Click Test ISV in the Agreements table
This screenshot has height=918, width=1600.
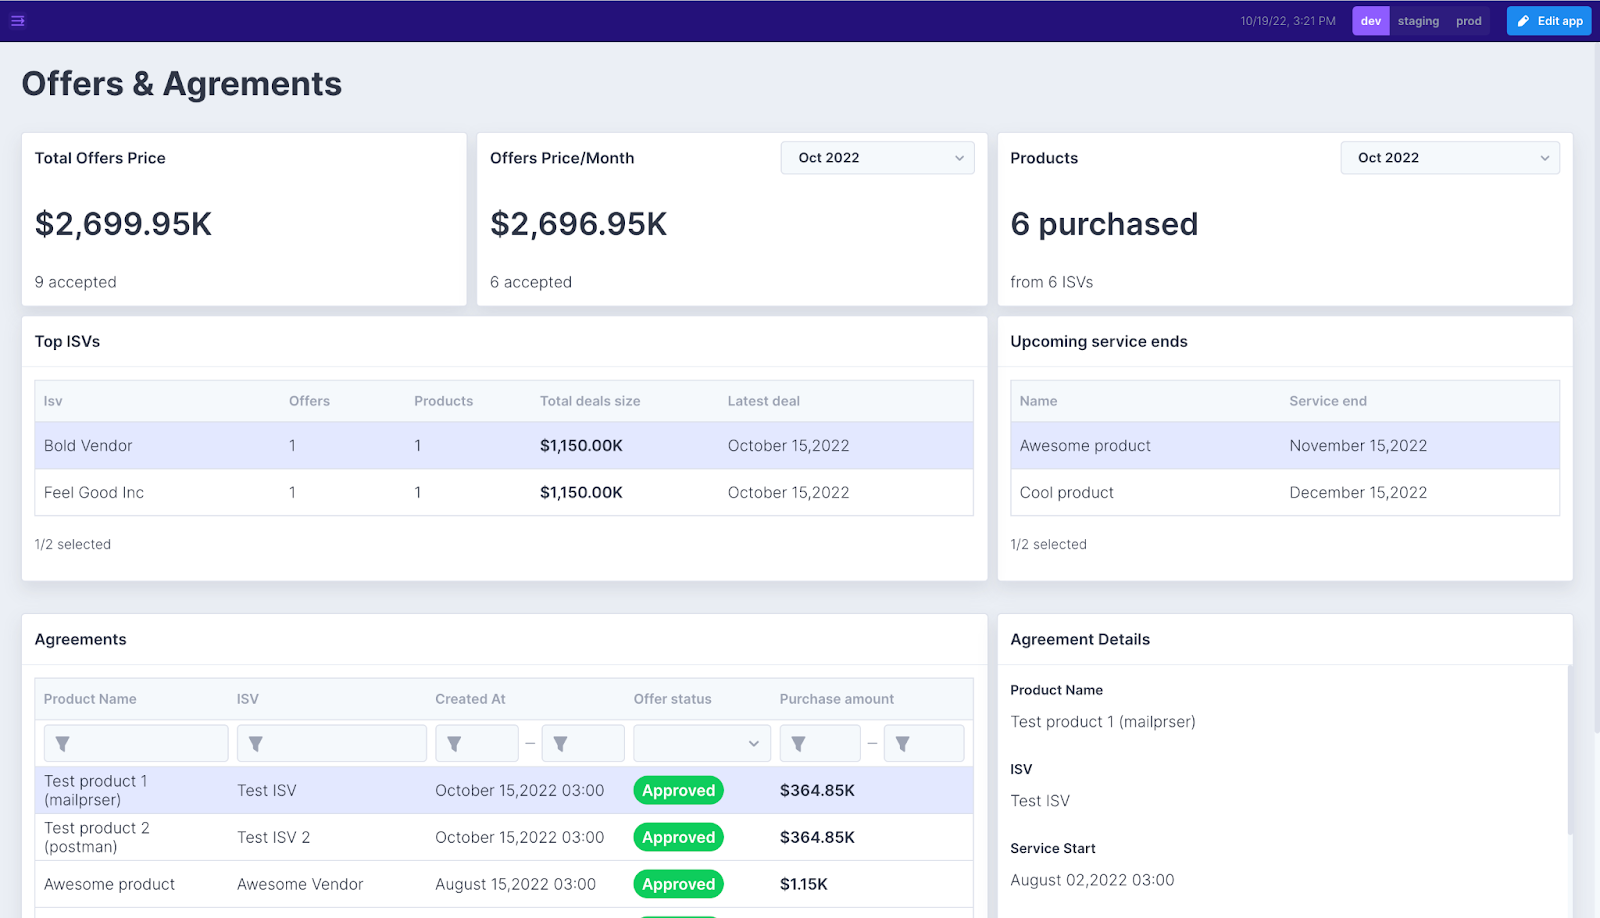tap(267, 790)
